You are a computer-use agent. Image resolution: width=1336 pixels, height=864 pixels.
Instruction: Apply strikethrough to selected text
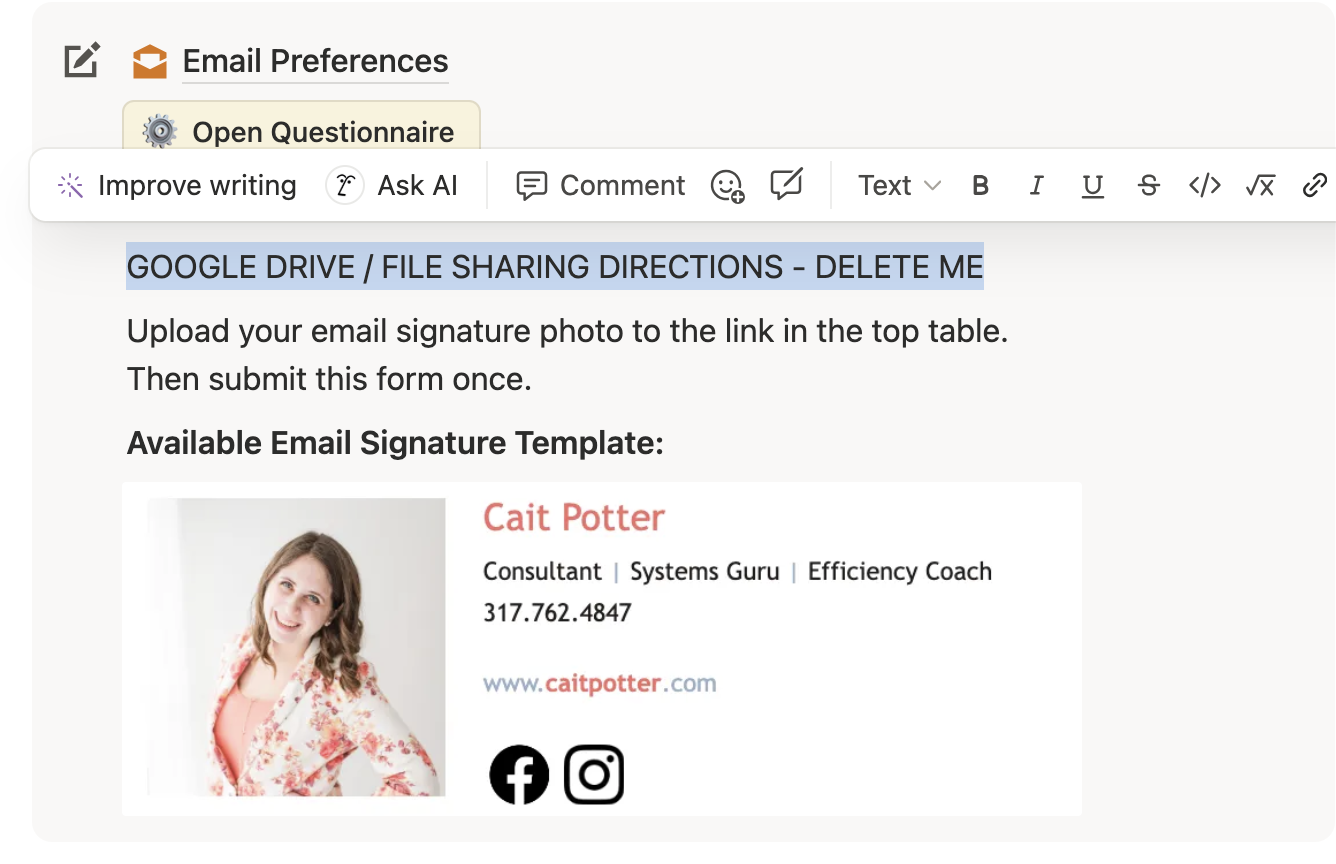point(1149,186)
